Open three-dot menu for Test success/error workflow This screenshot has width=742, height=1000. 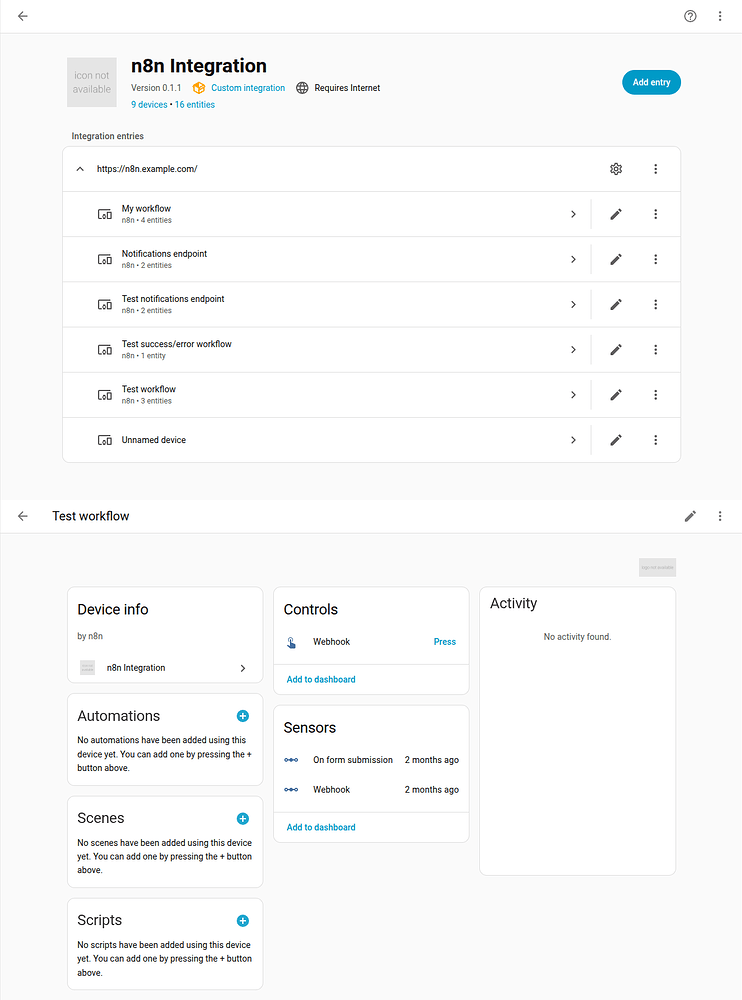coord(655,349)
